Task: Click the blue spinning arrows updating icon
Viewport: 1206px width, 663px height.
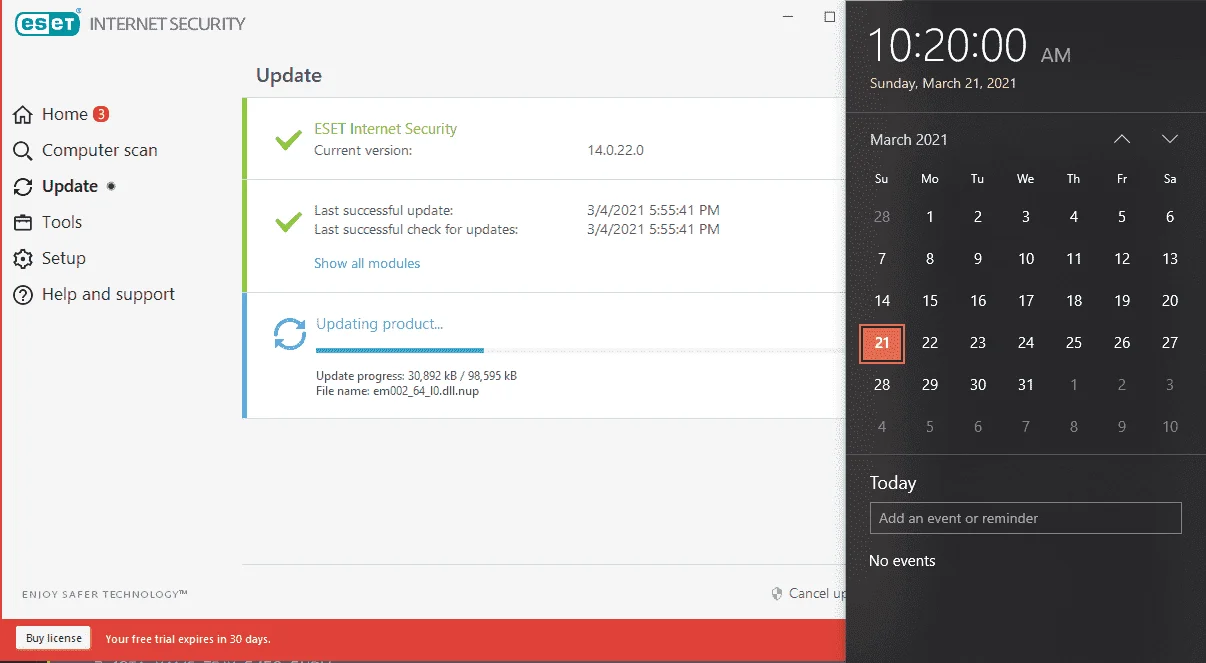Action: (290, 334)
